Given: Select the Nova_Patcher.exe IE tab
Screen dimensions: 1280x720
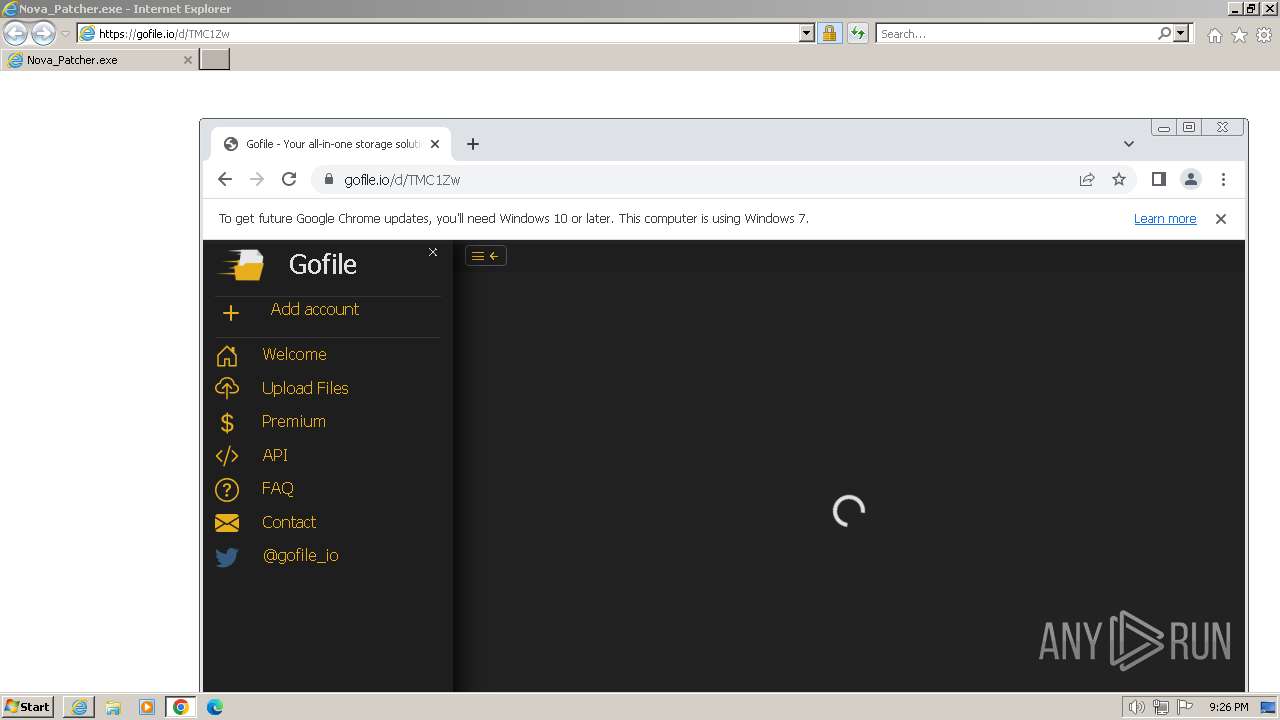Looking at the screenshot, I should point(98,60).
